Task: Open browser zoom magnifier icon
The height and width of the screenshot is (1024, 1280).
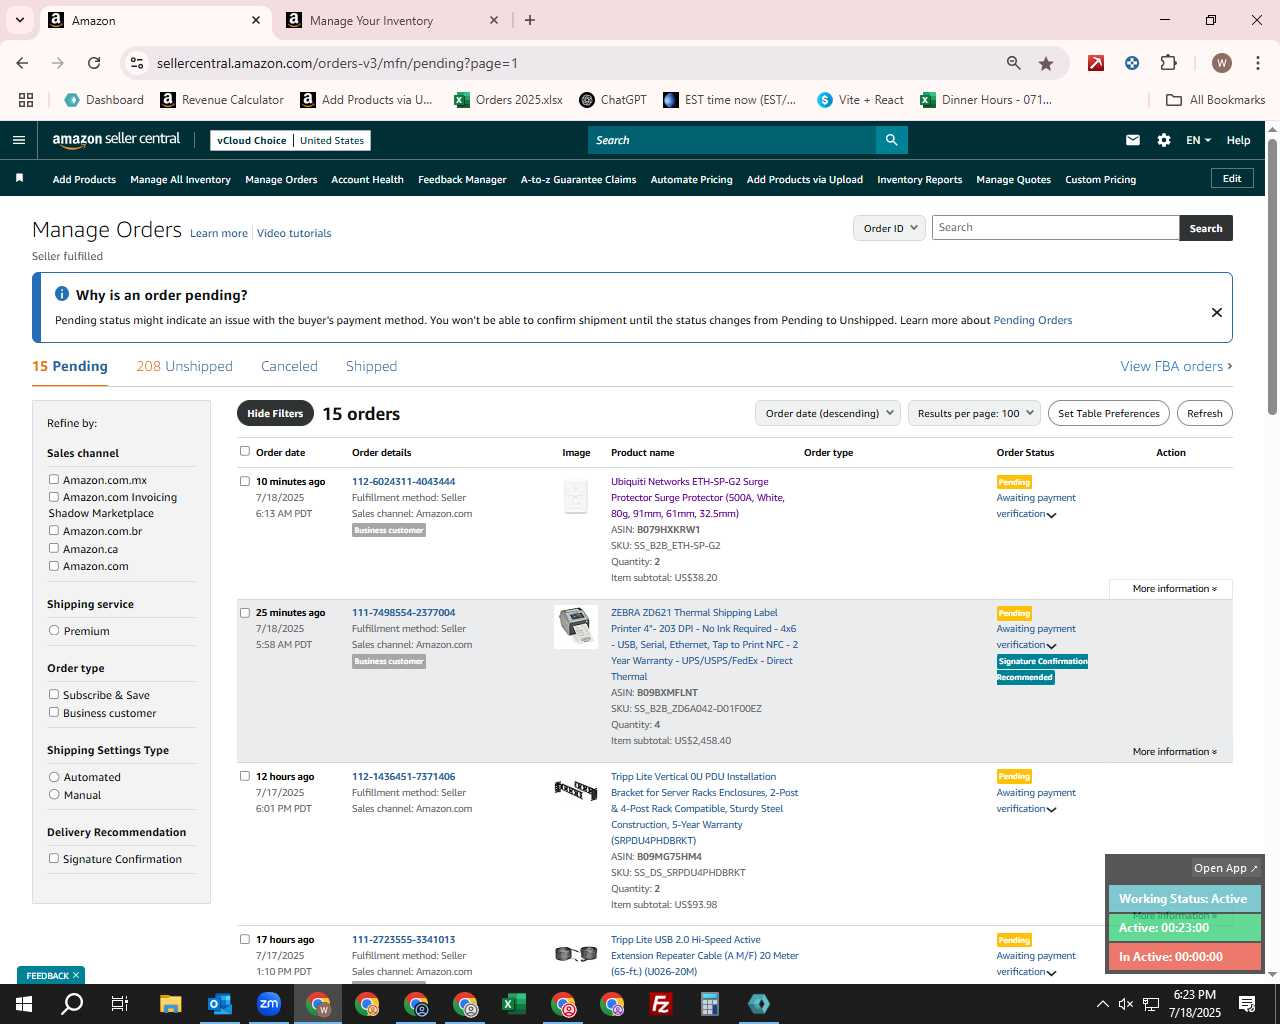Action: tap(1014, 63)
